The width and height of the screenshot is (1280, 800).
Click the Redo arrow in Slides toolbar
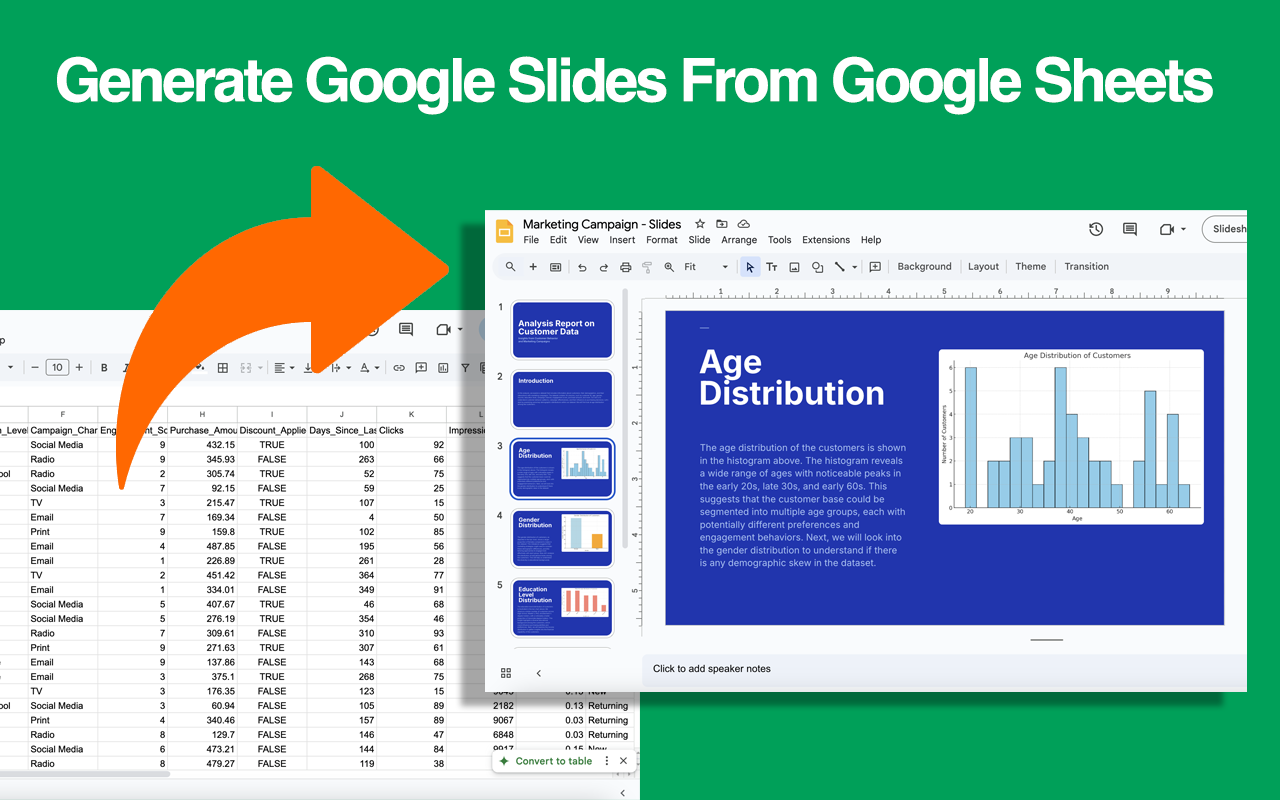604,267
